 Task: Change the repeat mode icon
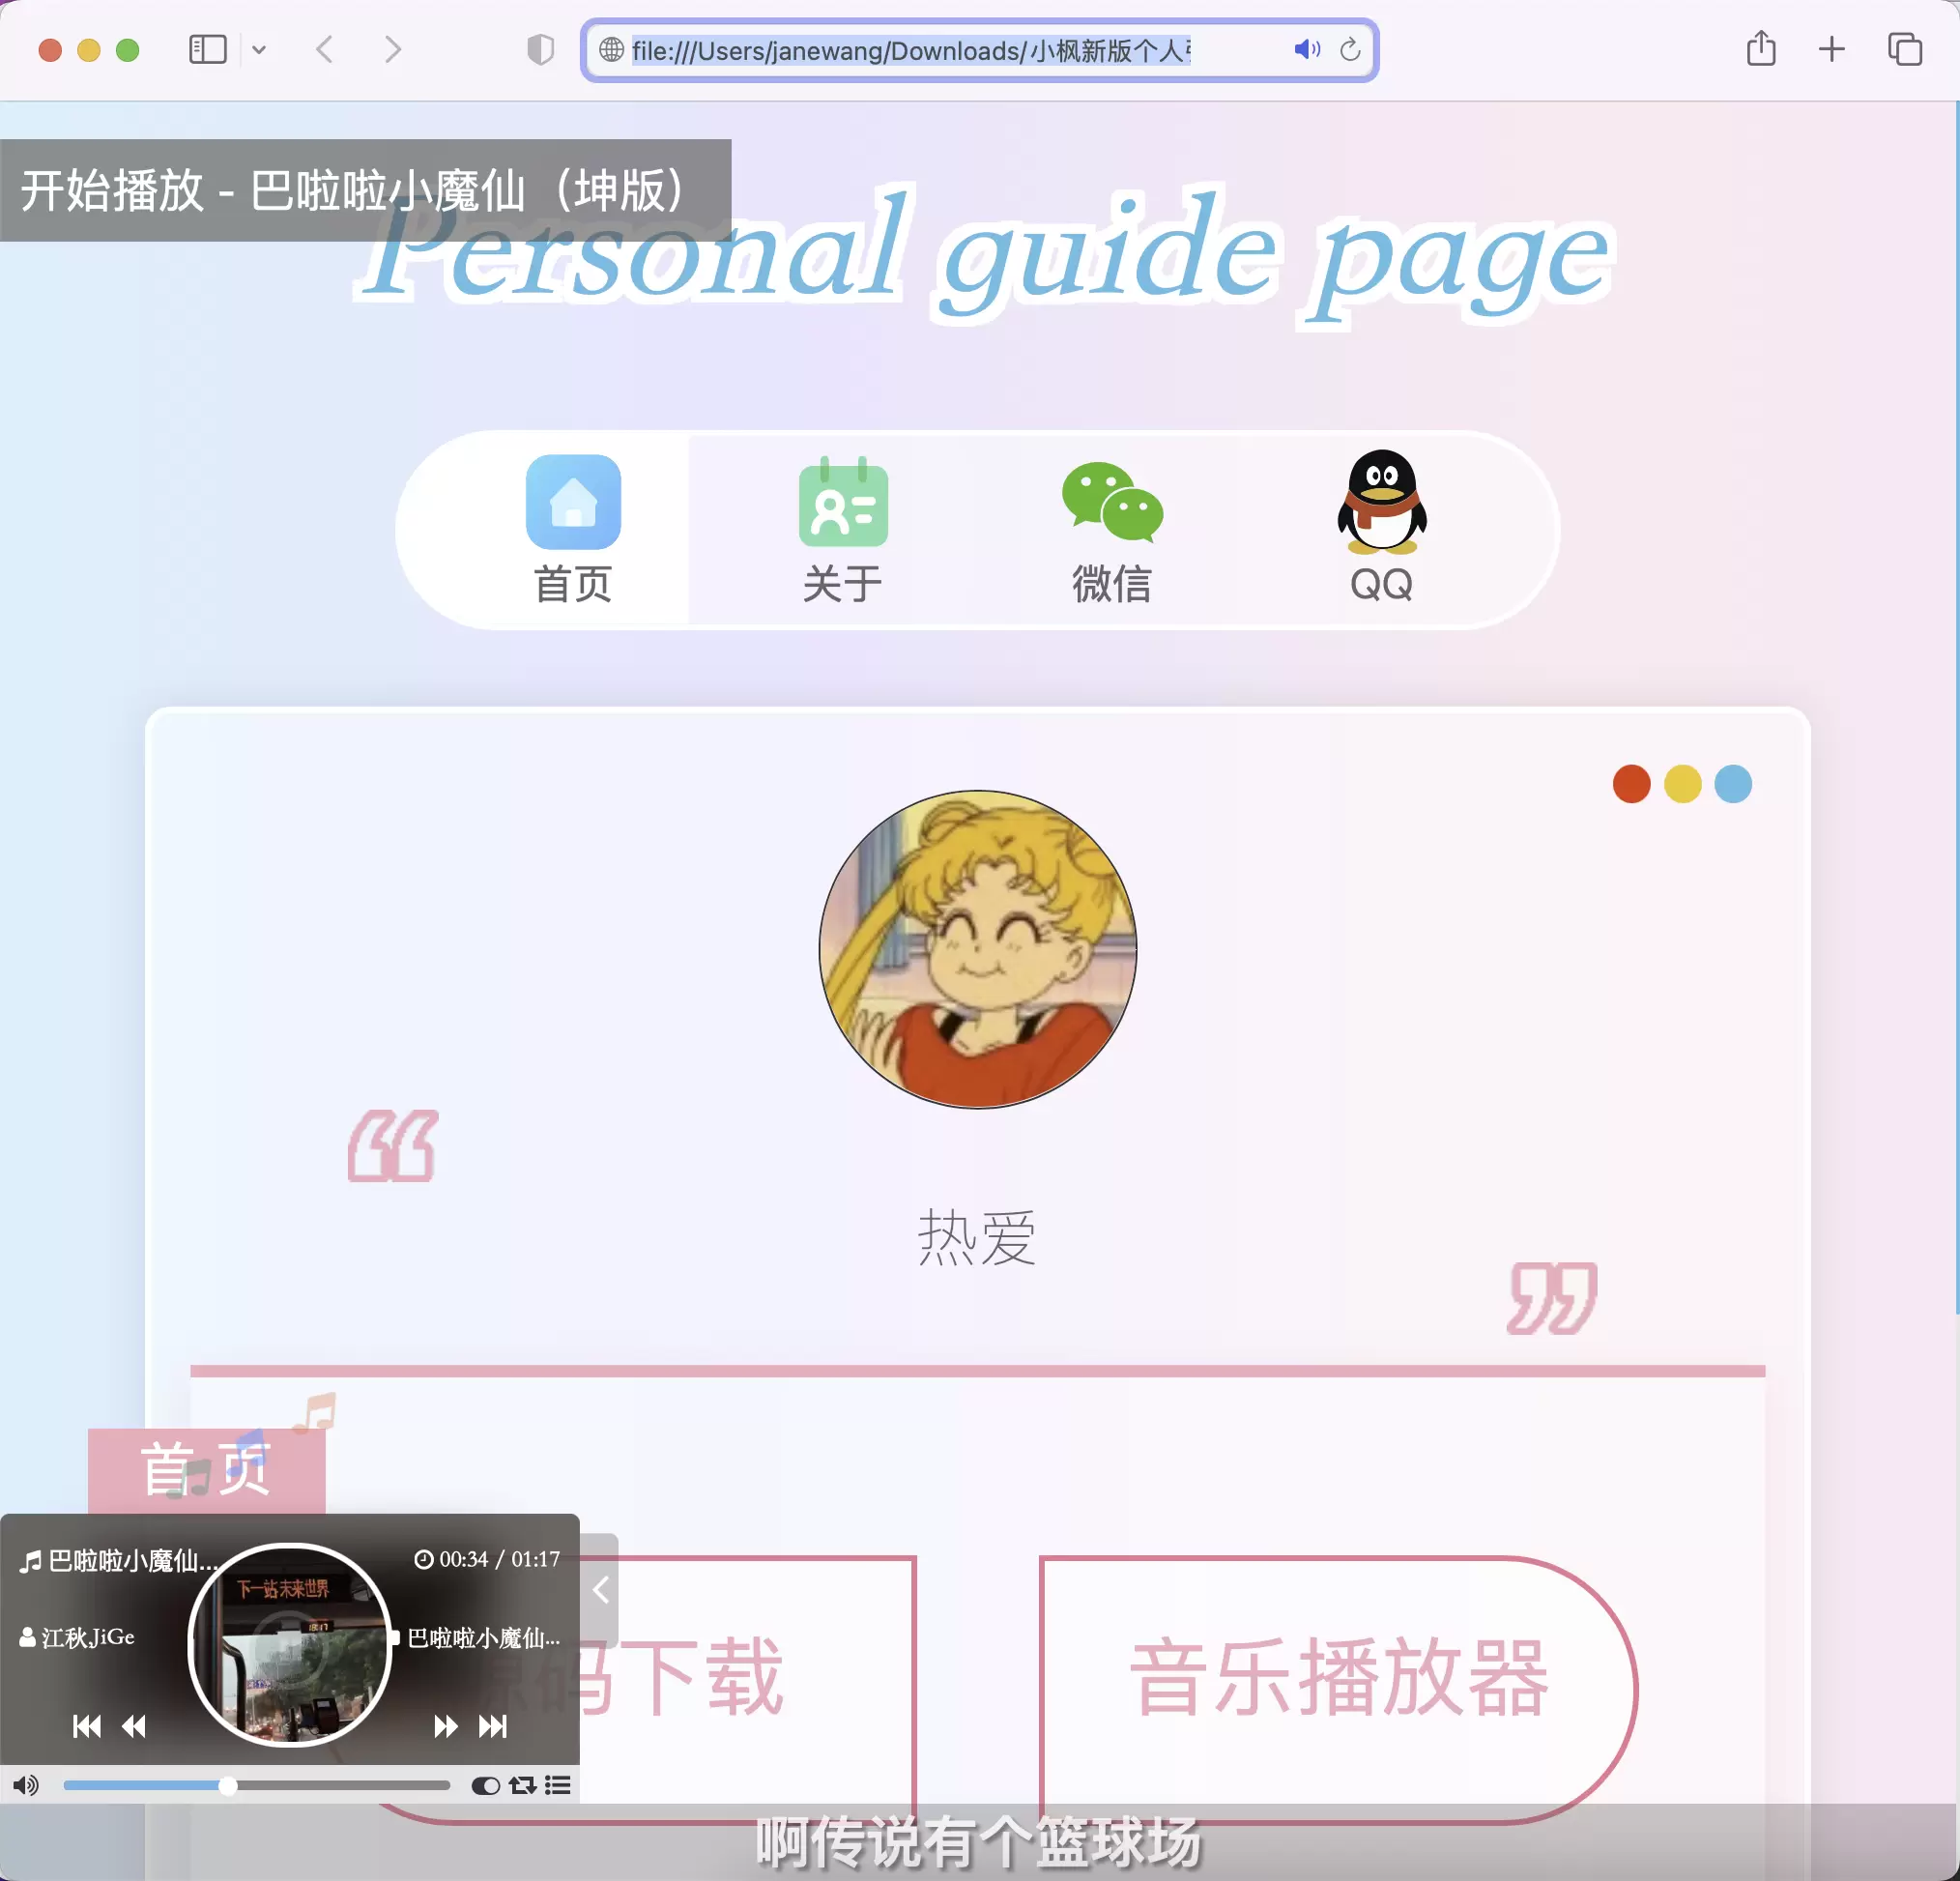[x=523, y=1785]
